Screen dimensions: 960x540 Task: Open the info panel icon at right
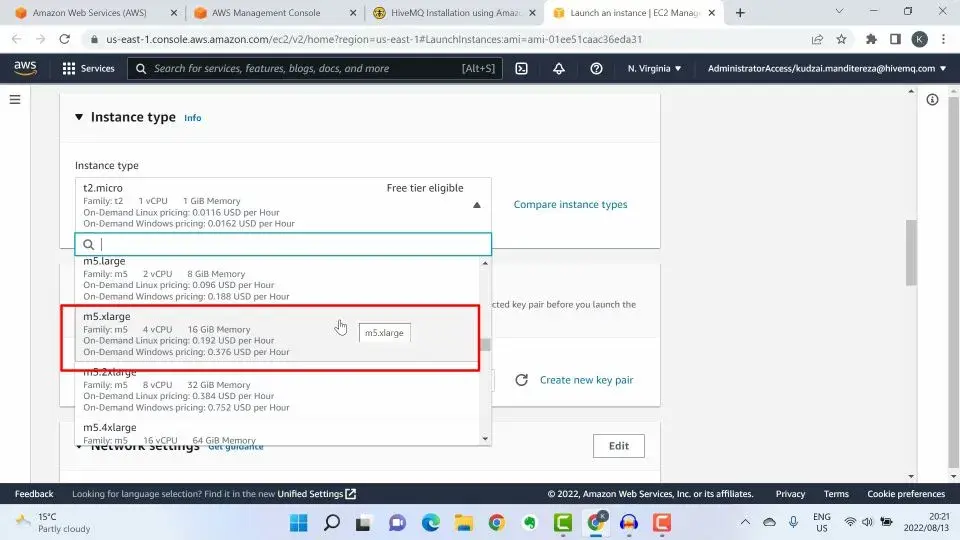(x=932, y=100)
